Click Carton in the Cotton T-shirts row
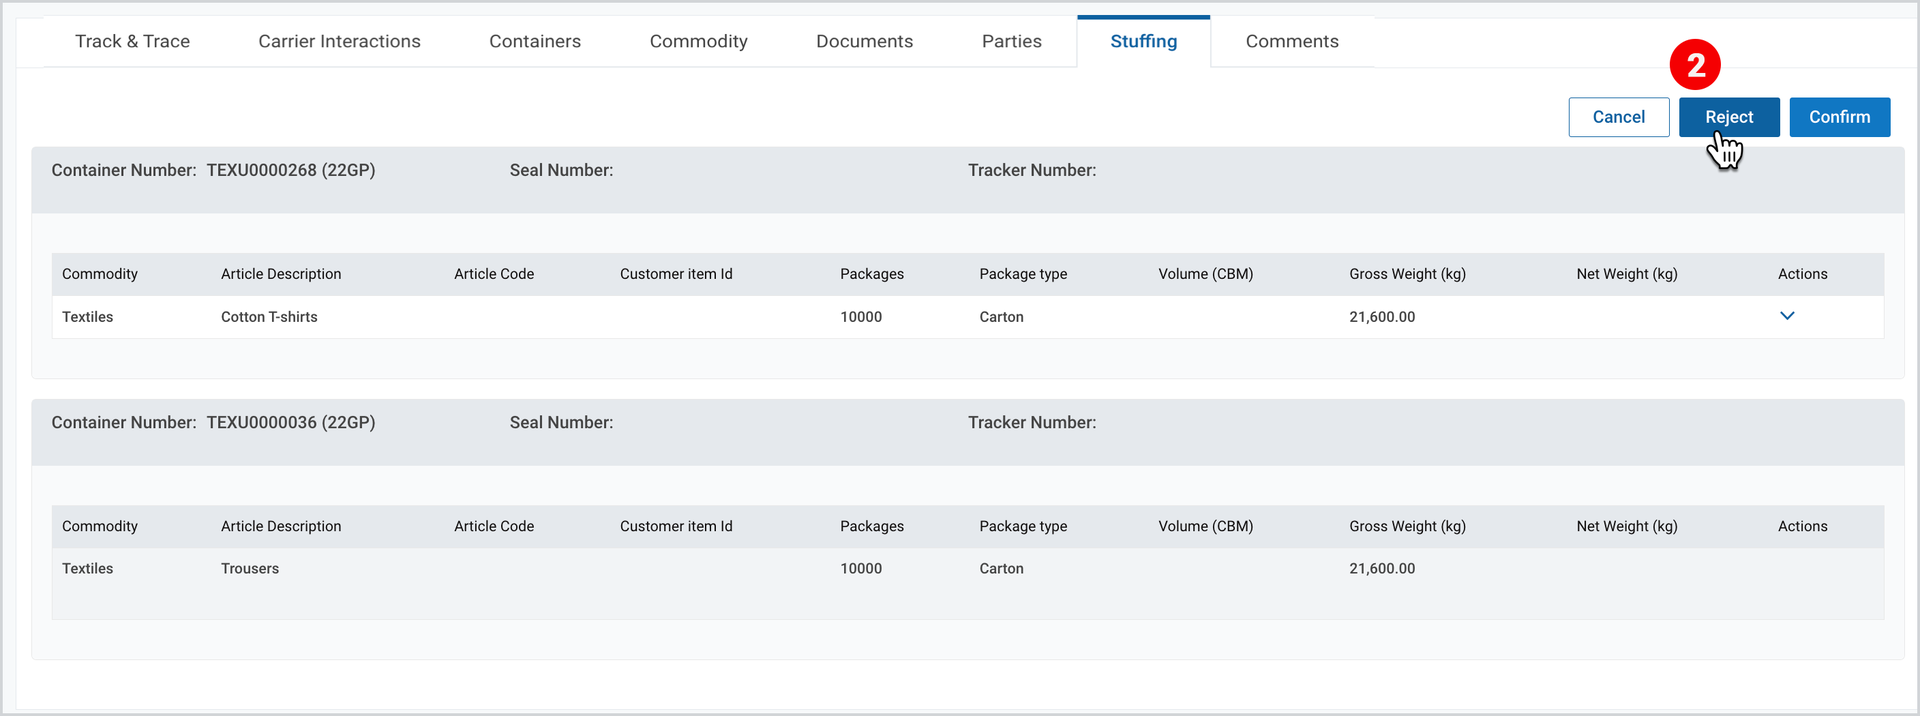The image size is (1920, 716). 1001,317
